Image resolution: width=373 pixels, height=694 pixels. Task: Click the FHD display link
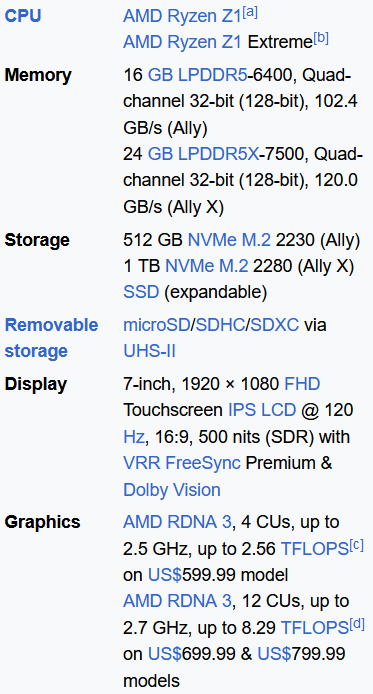[x=302, y=384]
